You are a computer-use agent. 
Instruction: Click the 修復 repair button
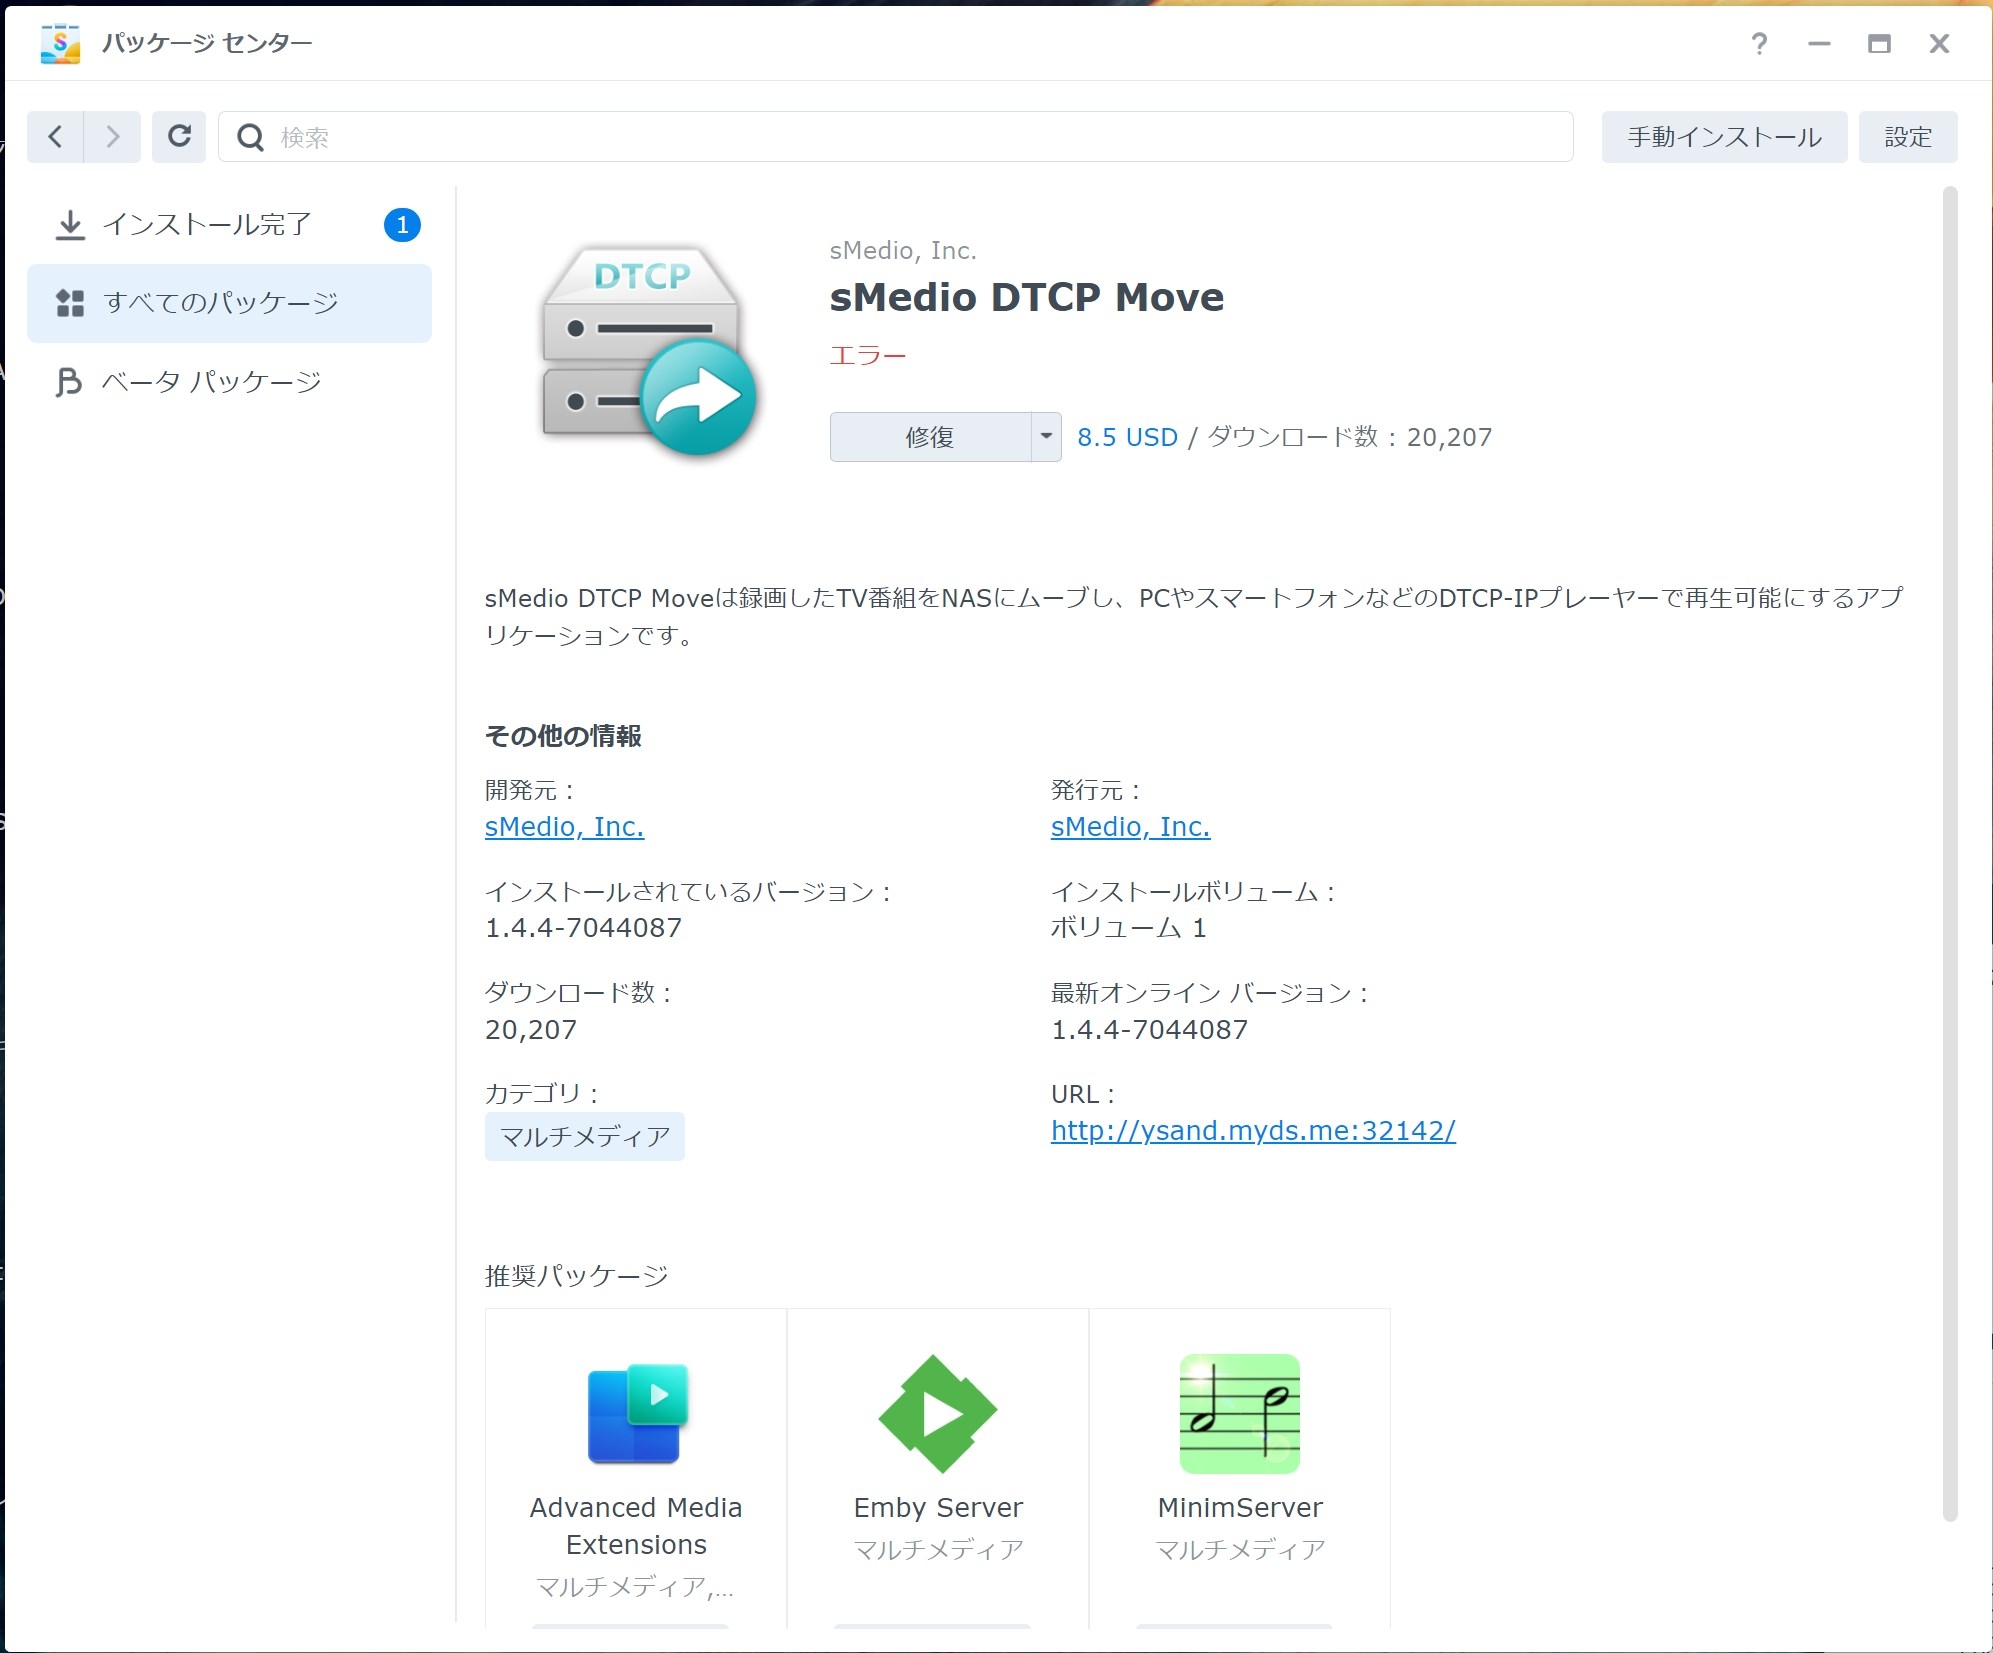click(x=930, y=437)
